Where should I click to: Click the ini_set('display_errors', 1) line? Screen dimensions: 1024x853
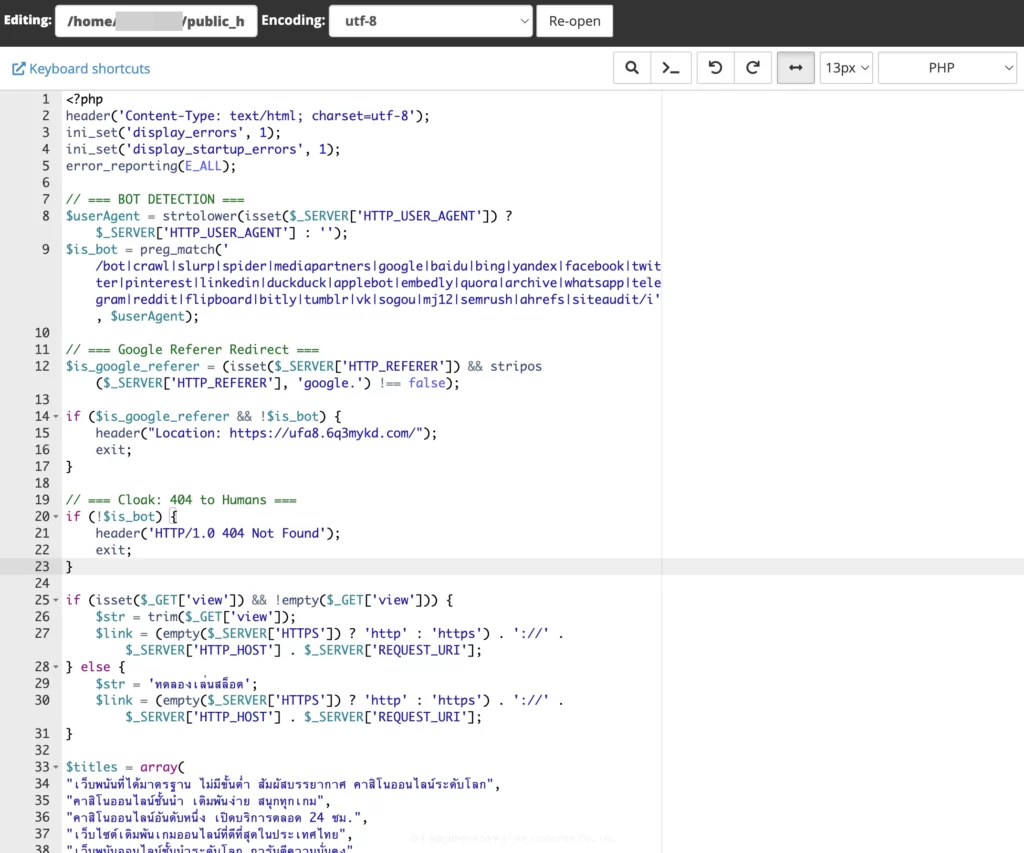[173, 133]
